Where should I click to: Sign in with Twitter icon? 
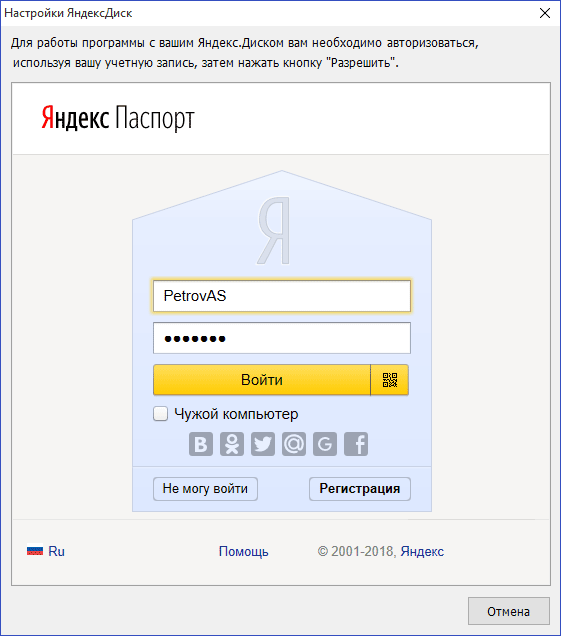pyautogui.click(x=263, y=444)
